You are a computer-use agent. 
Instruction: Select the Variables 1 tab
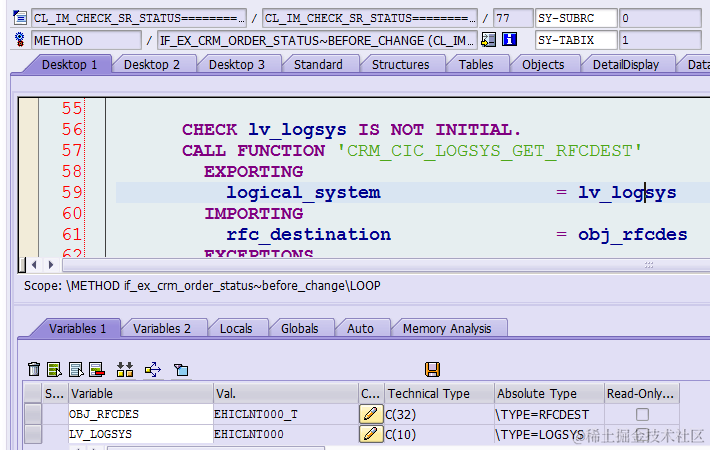pos(77,328)
